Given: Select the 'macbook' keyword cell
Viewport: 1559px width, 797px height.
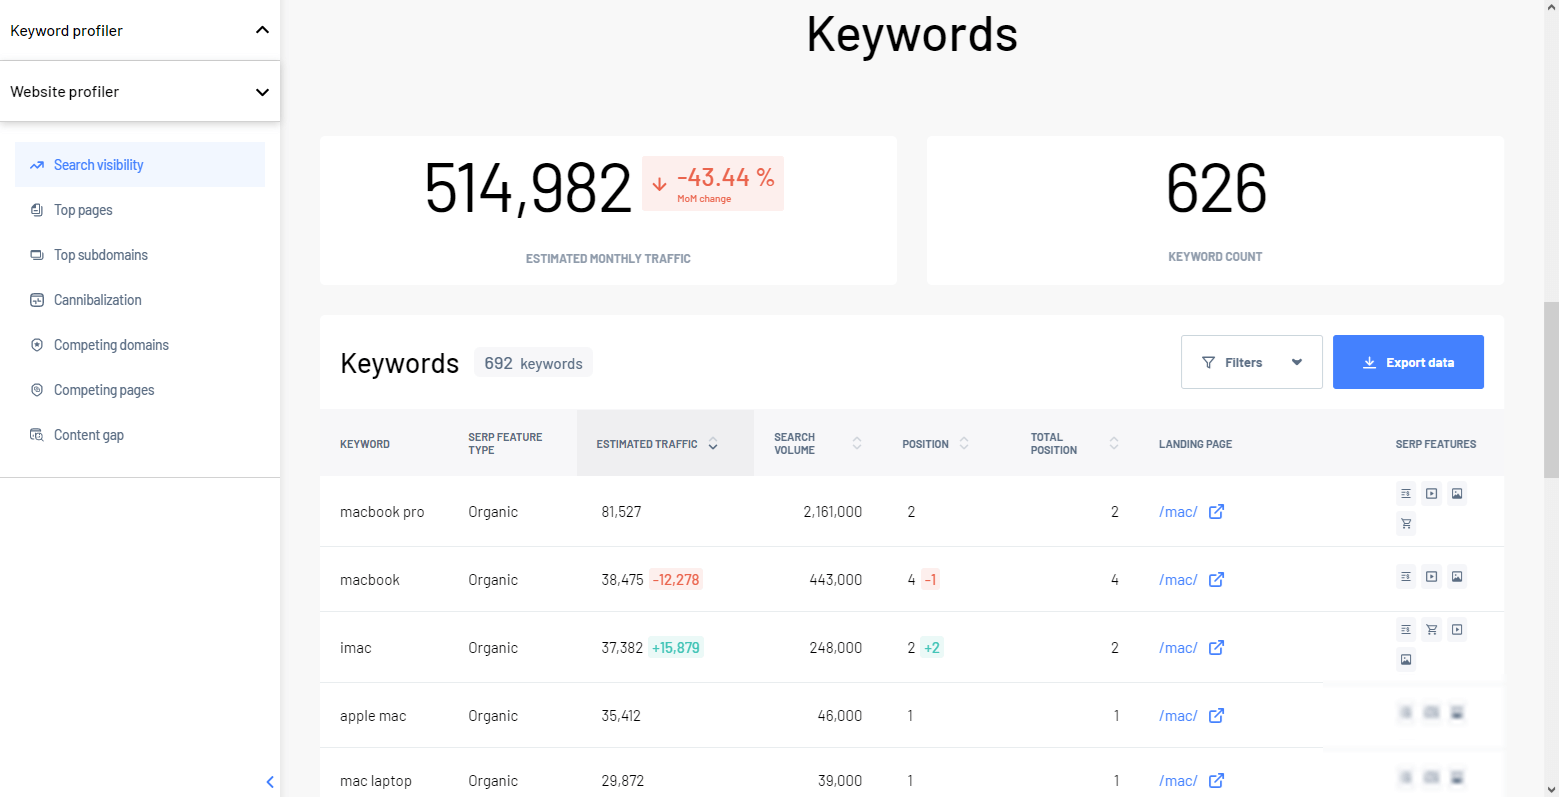Looking at the screenshot, I should point(370,580).
